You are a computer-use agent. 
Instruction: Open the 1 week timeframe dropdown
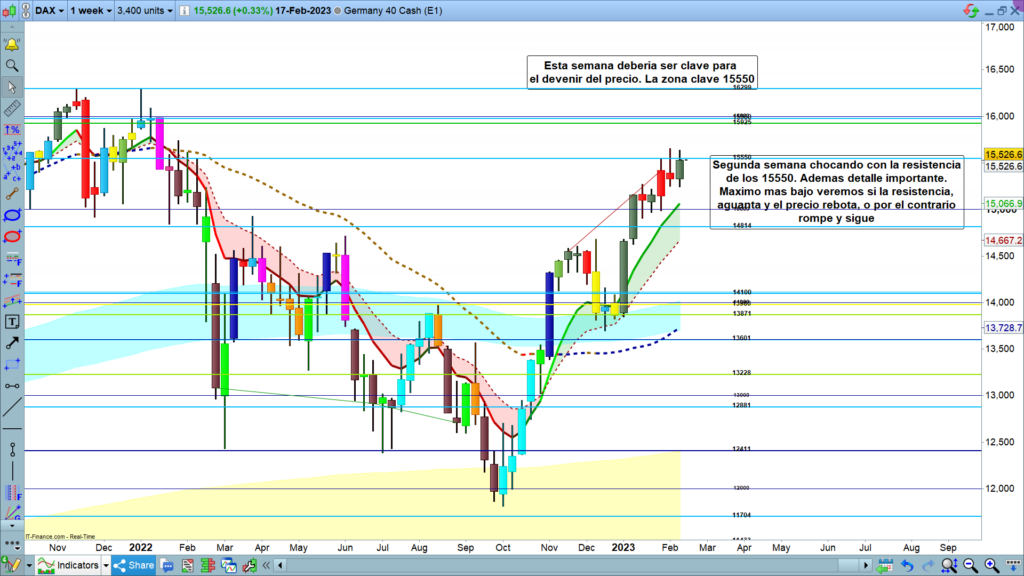(91, 11)
